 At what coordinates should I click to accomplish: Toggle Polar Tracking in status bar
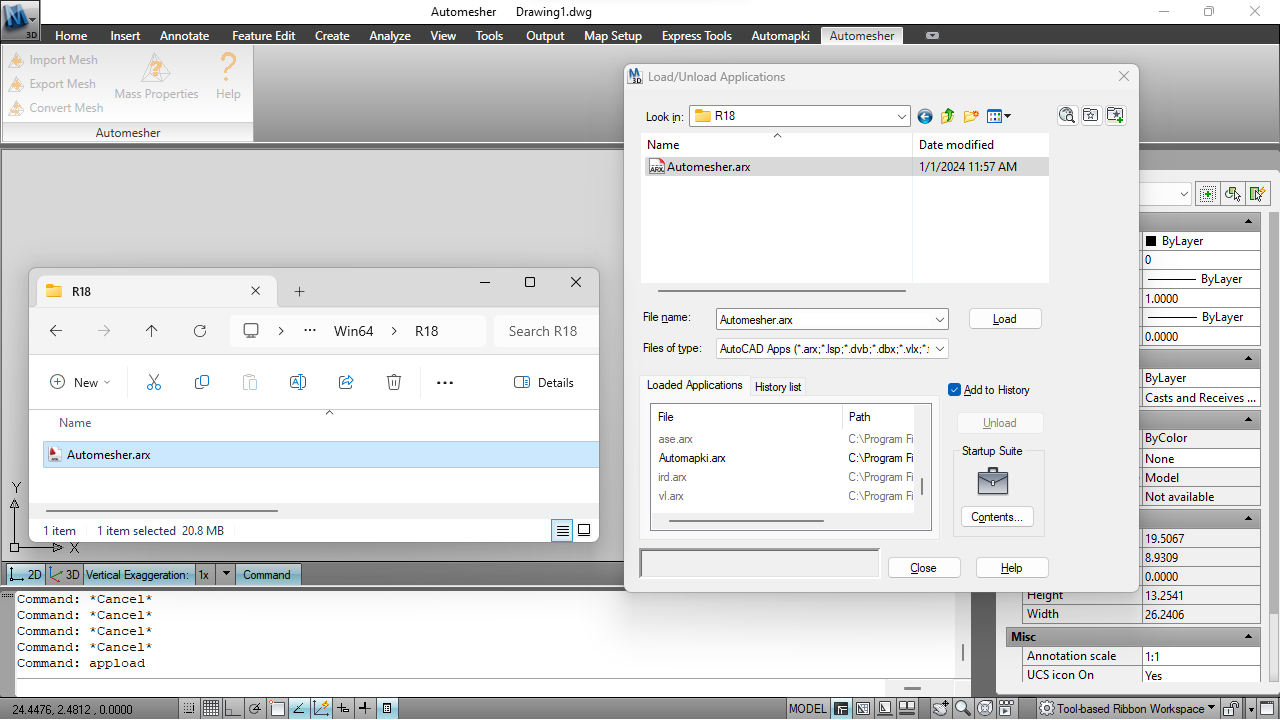pos(254,709)
